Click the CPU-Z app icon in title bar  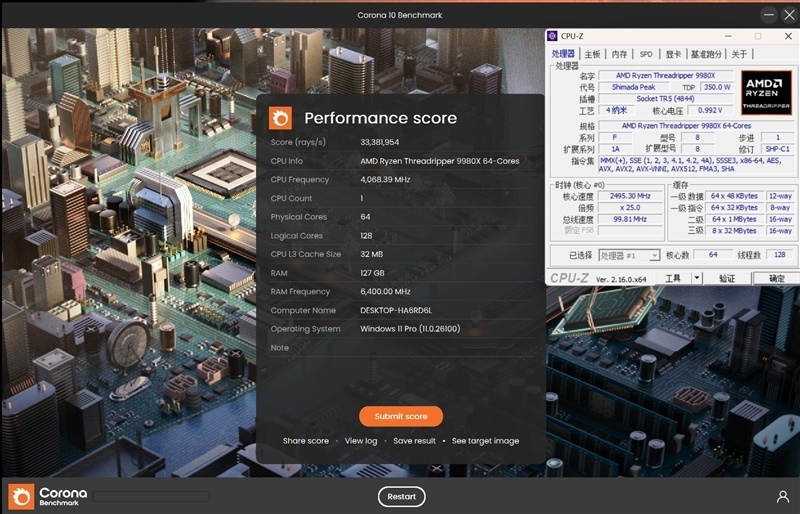[x=553, y=37]
